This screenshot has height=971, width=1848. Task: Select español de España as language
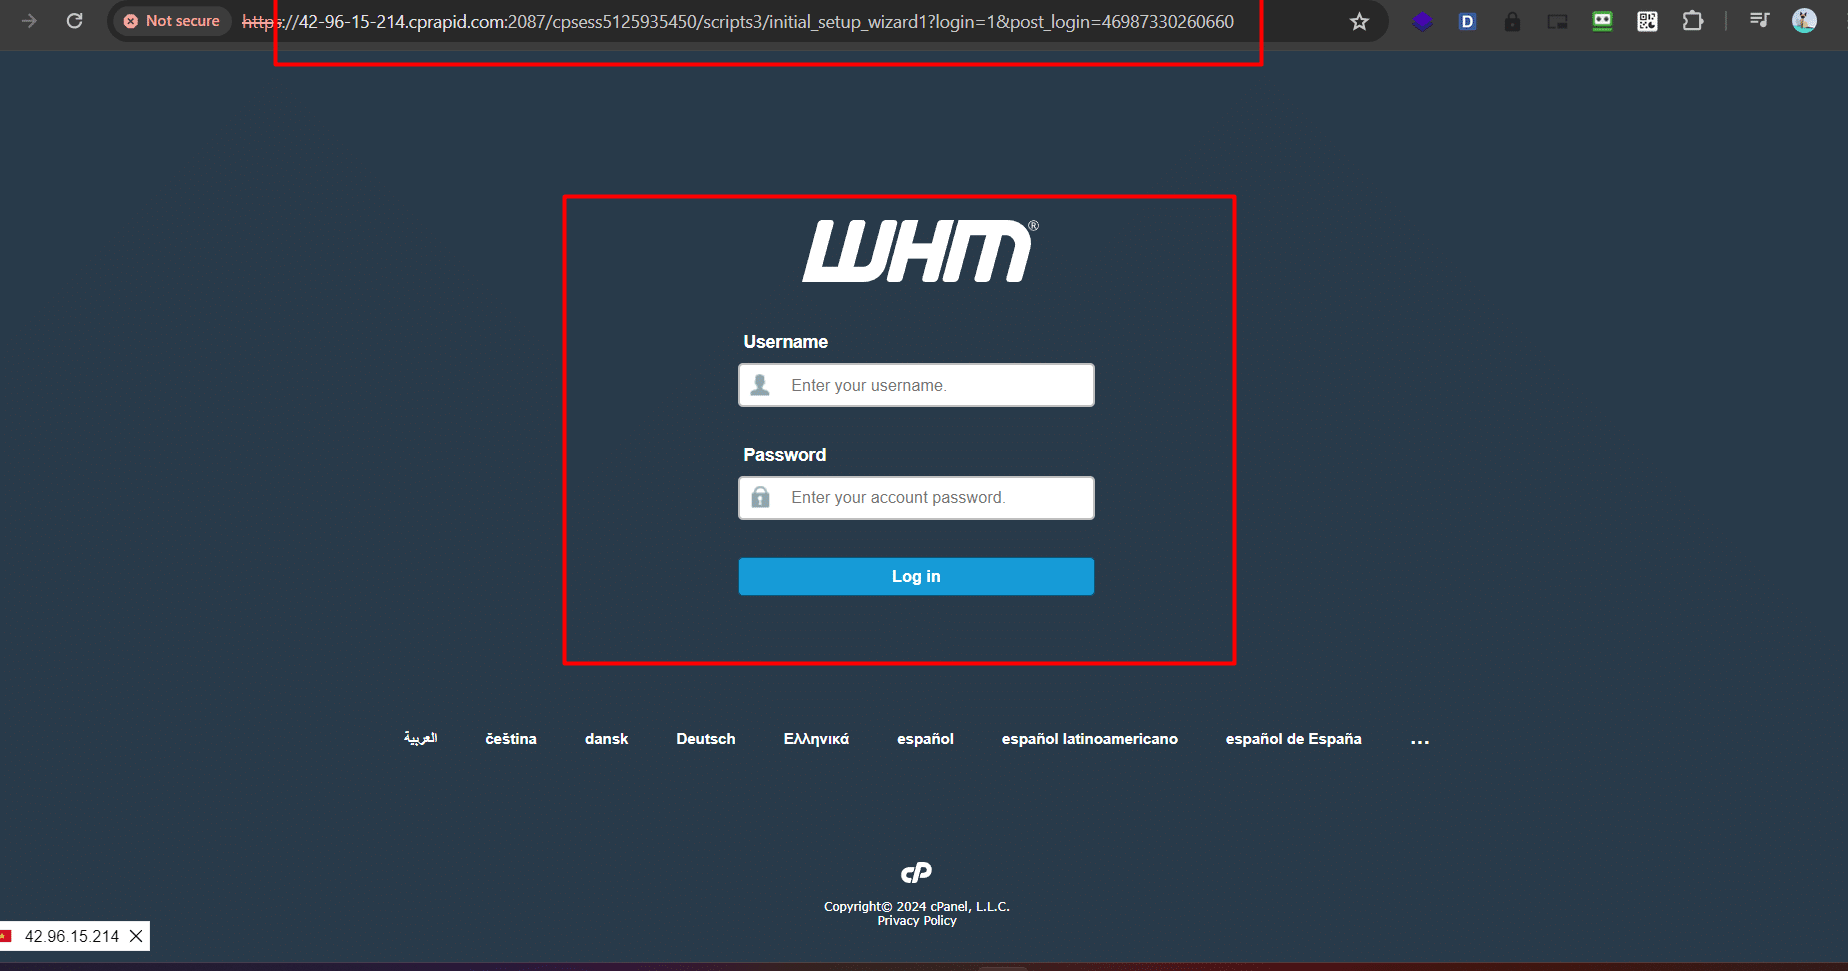click(1293, 738)
